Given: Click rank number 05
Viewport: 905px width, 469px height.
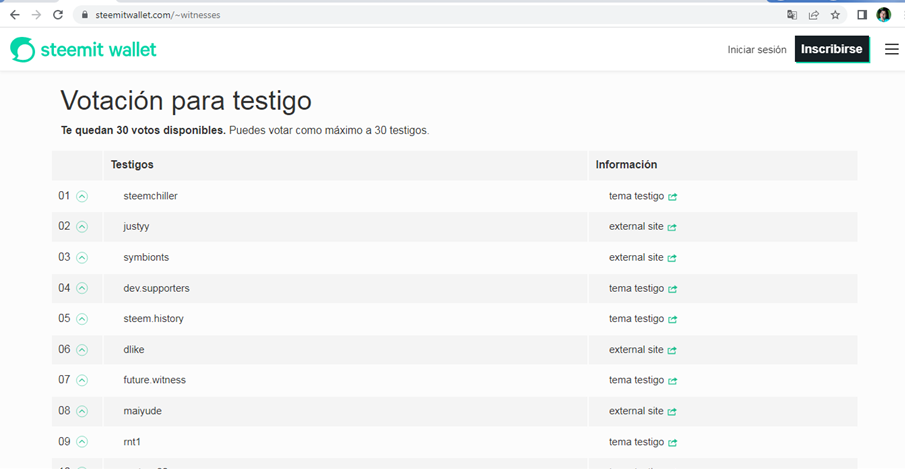Looking at the screenshot, I should (64, 318).
